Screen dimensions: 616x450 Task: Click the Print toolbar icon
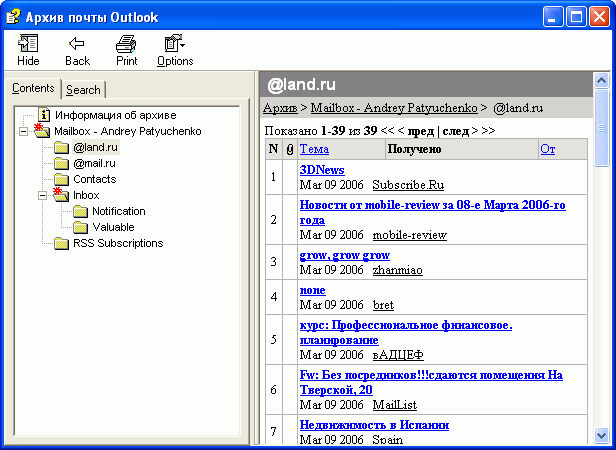(126, 44)
